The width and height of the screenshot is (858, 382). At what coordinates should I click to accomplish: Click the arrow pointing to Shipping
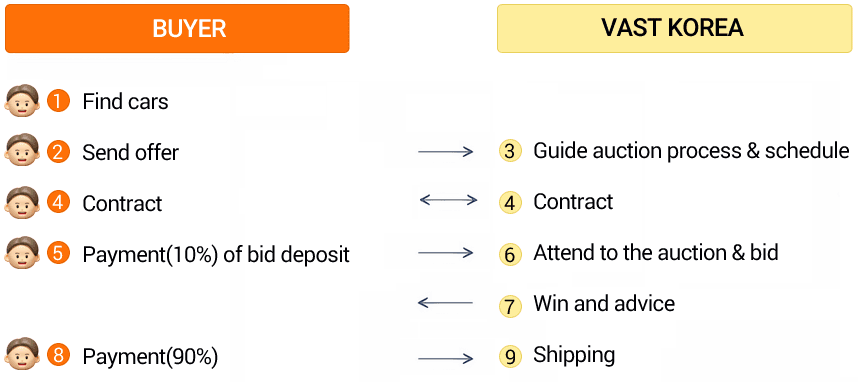click(x=445, y=359)
